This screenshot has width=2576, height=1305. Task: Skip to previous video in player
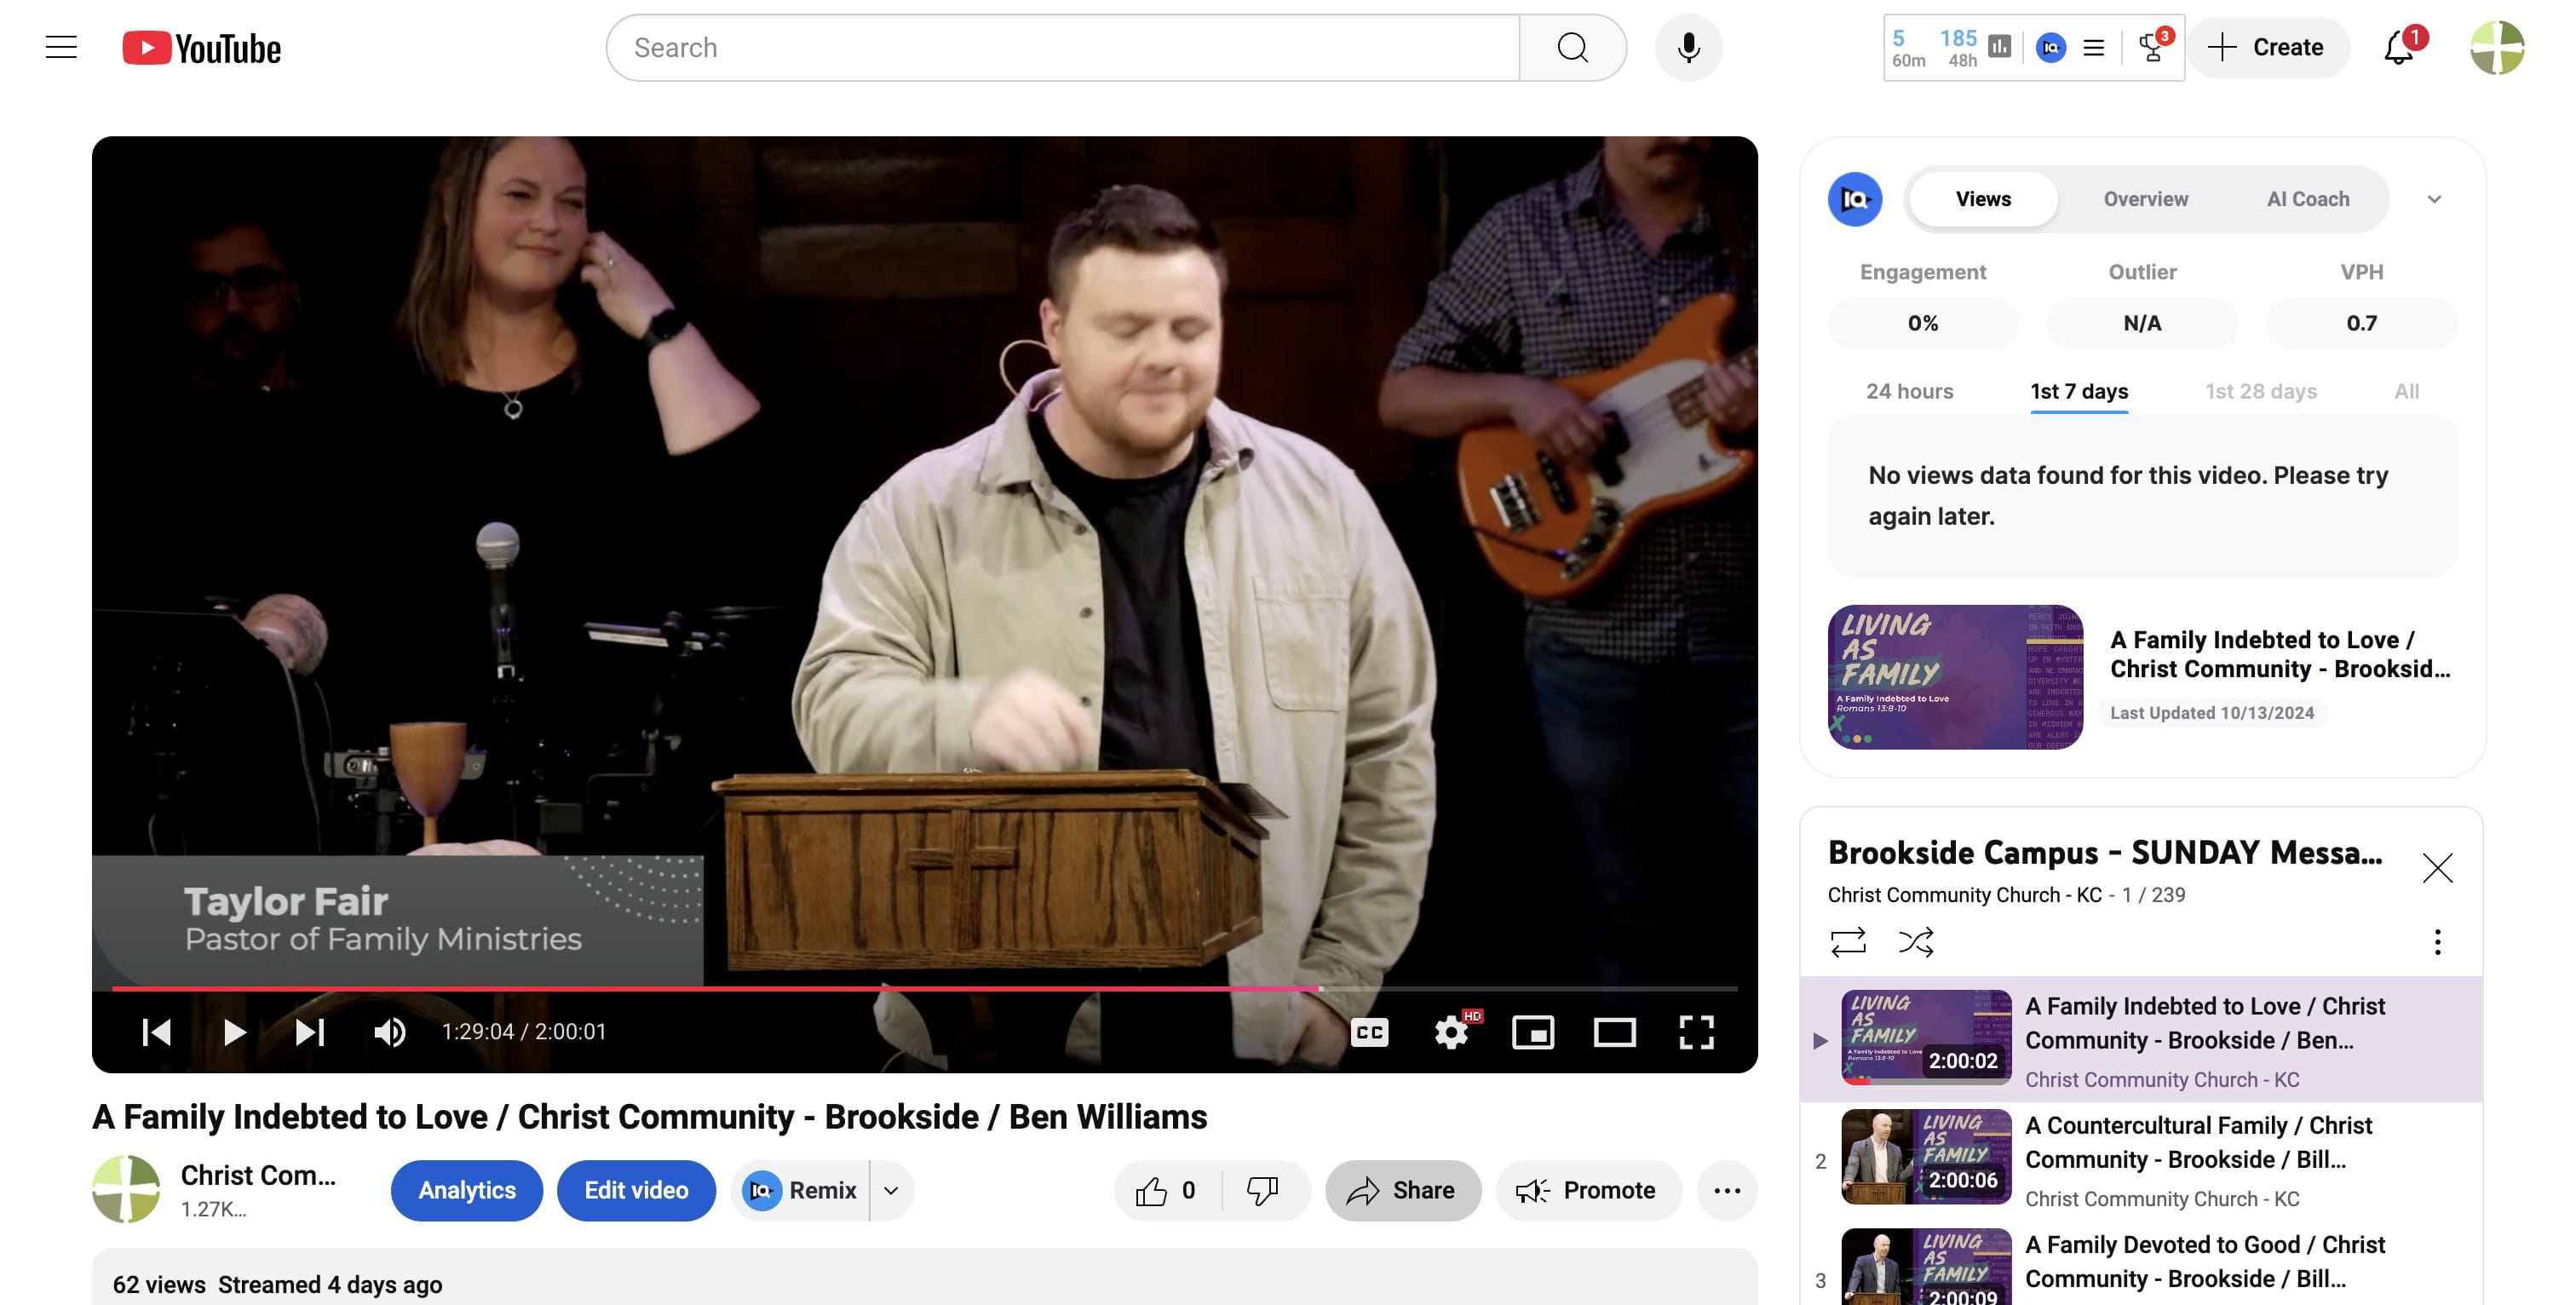(x=156, y=1031)
